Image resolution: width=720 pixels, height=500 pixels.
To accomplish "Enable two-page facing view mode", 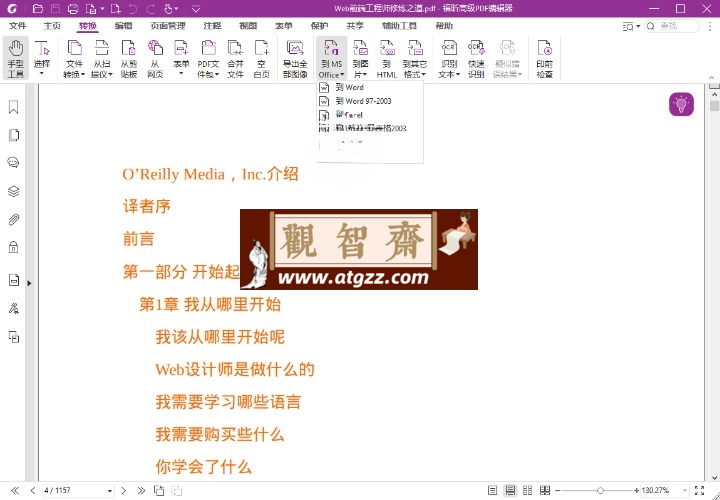I will click(528, 491).
